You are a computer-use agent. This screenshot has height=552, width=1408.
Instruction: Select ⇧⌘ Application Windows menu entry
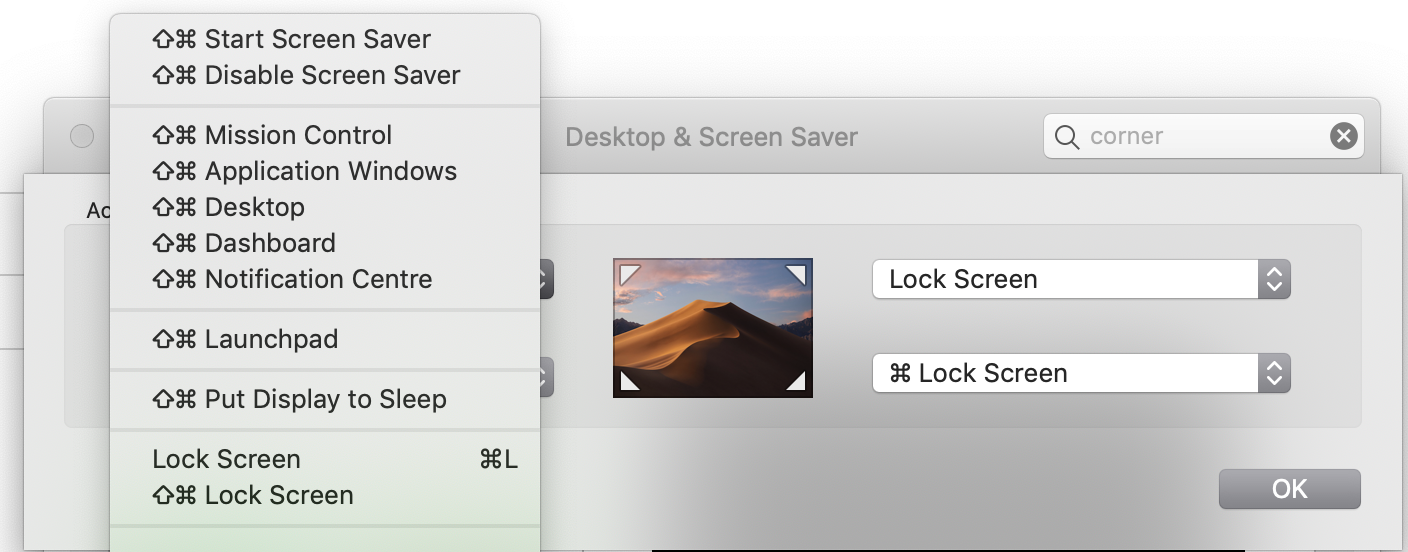(x=304, y=171)
